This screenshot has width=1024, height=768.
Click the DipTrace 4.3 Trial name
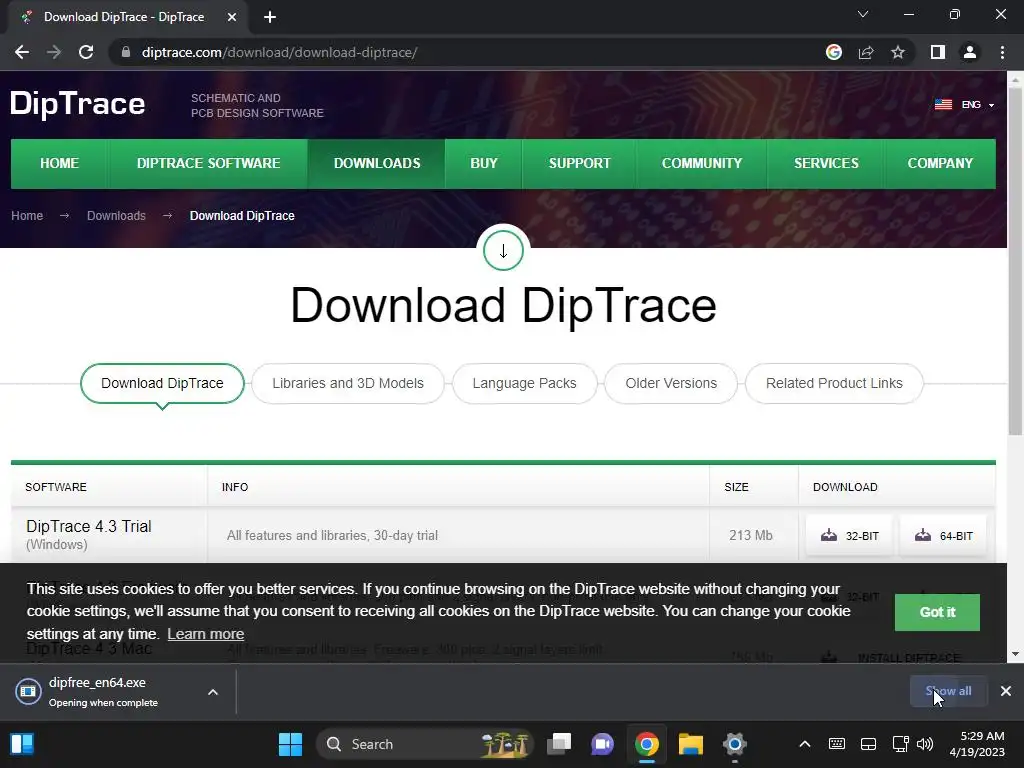(89, 526)
